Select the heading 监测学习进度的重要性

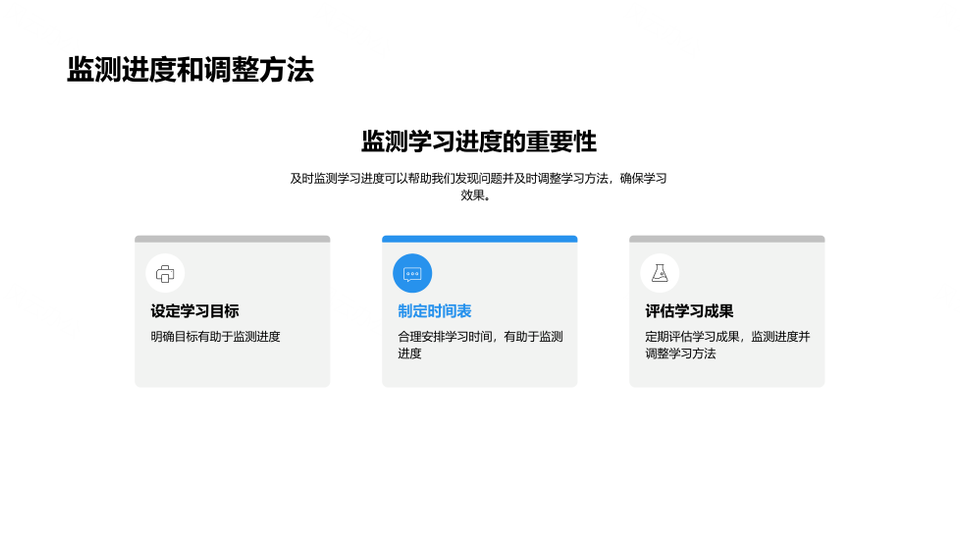tap(479, 141)
